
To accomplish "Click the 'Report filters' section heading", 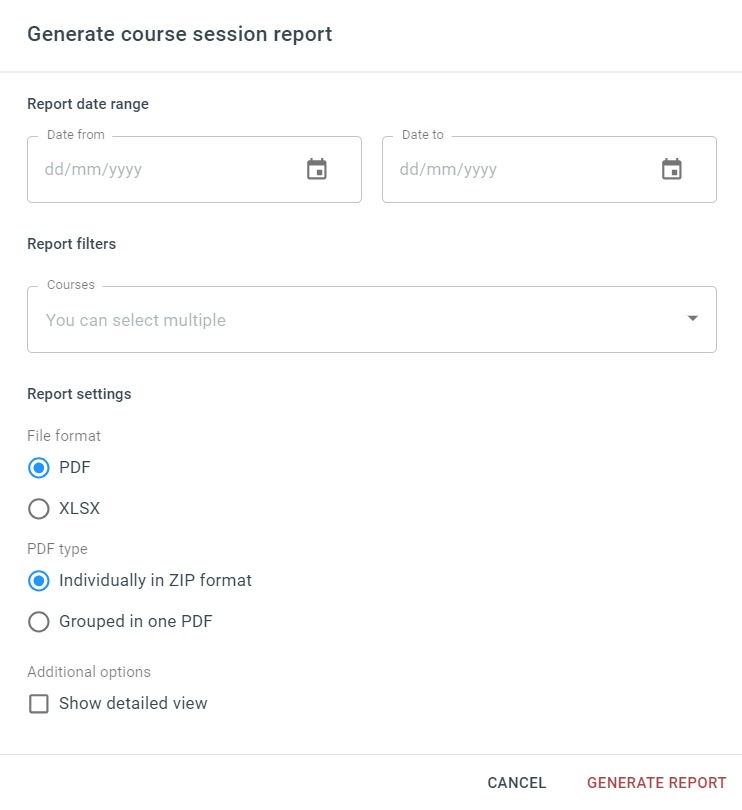I will (x=72, y=244).
